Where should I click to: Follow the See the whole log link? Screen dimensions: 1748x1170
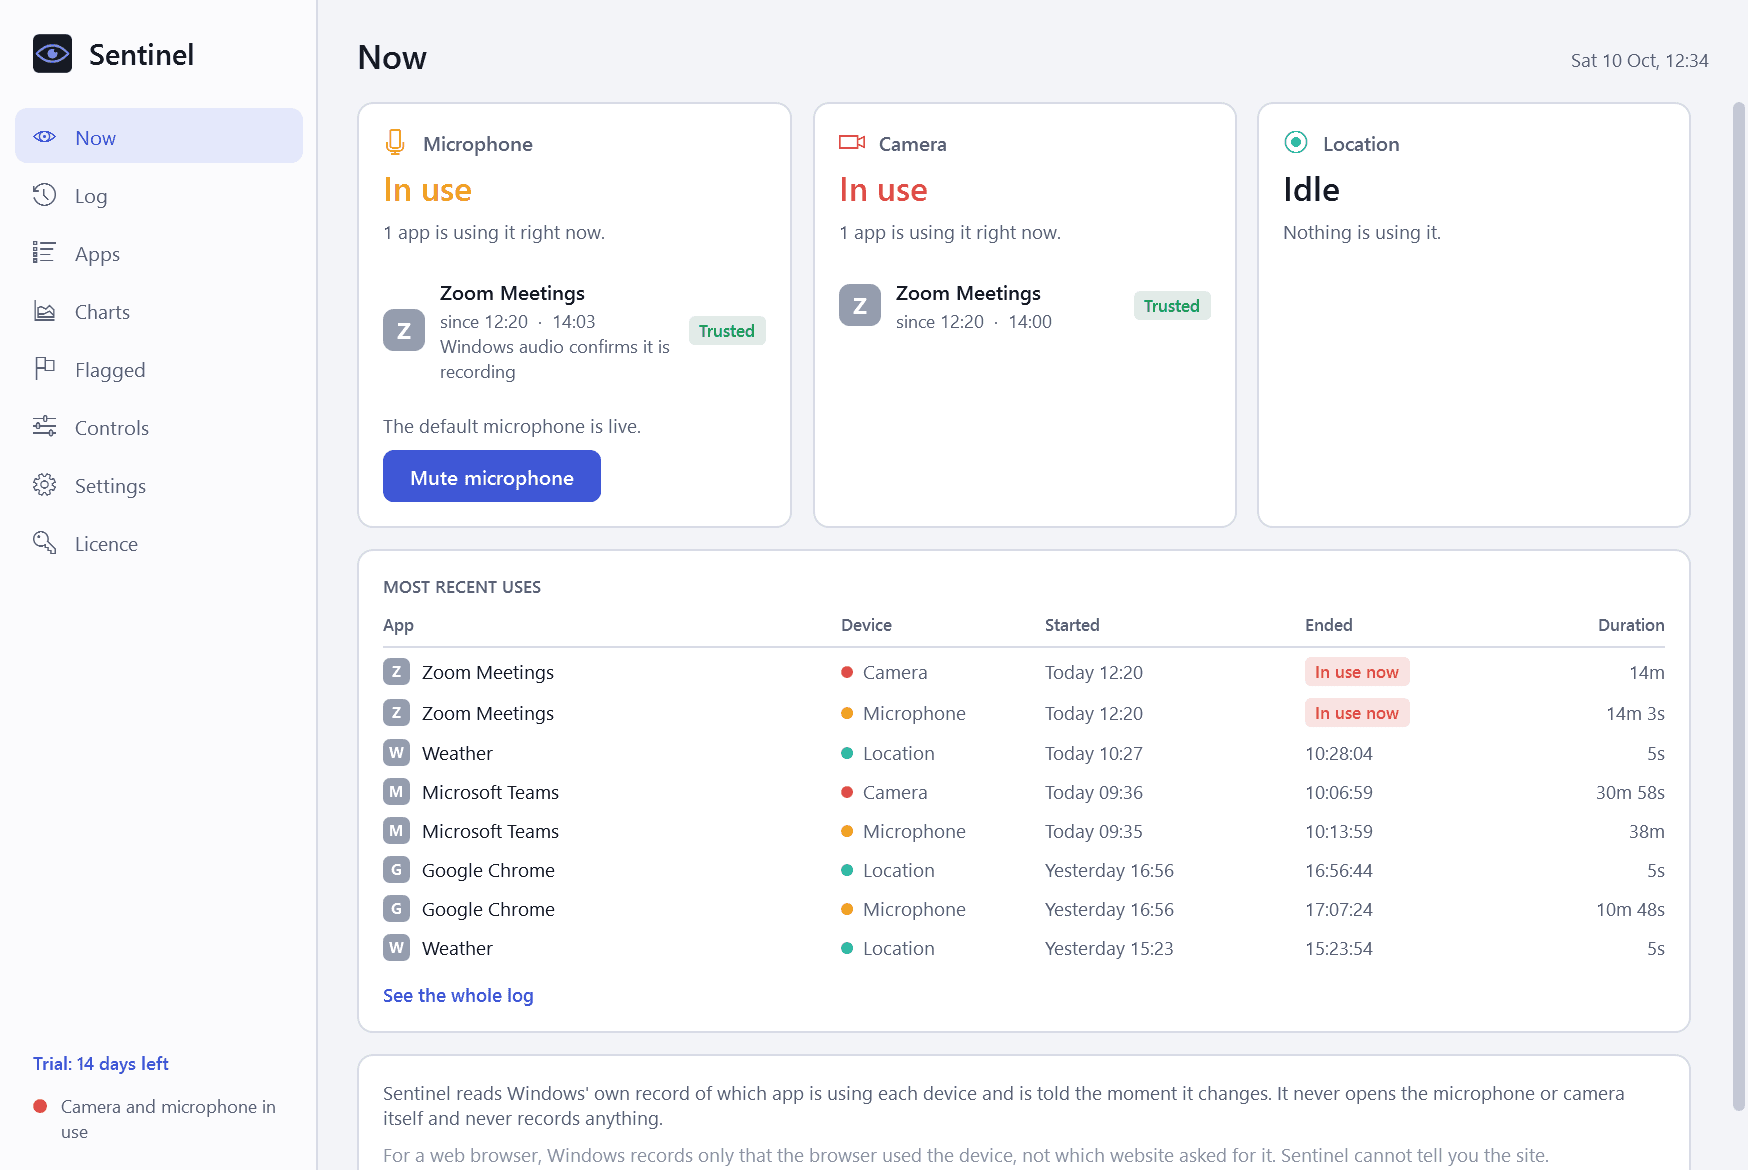tap(458, 995)
